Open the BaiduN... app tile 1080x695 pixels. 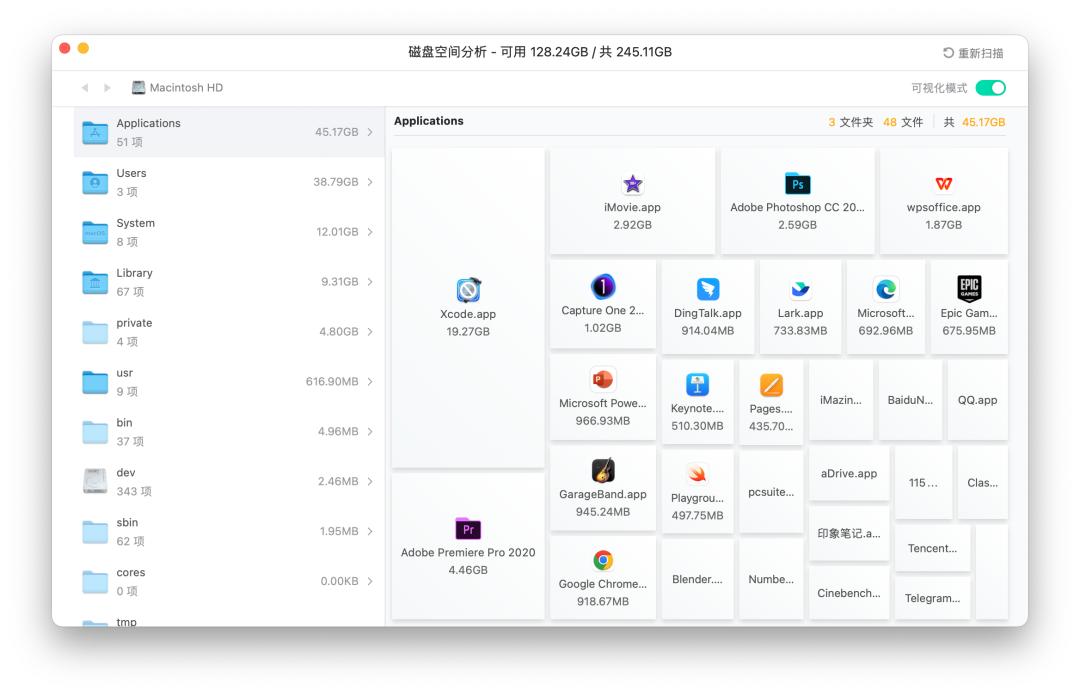coord(910,400)
